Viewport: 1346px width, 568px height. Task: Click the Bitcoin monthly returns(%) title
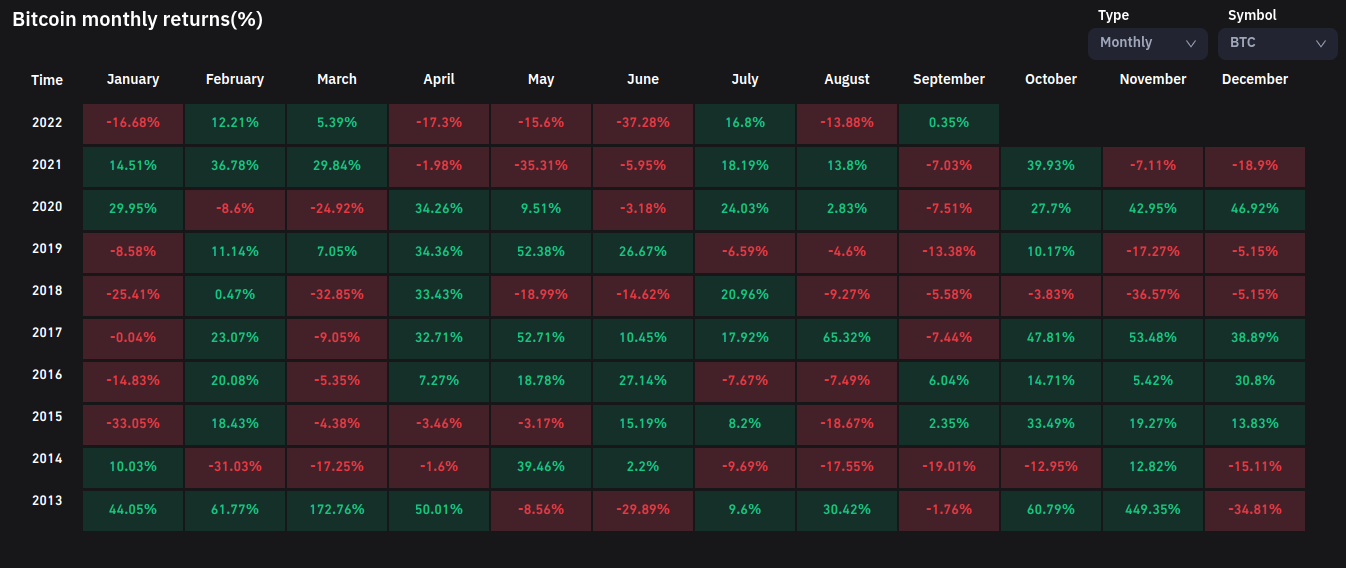(137, 19)
